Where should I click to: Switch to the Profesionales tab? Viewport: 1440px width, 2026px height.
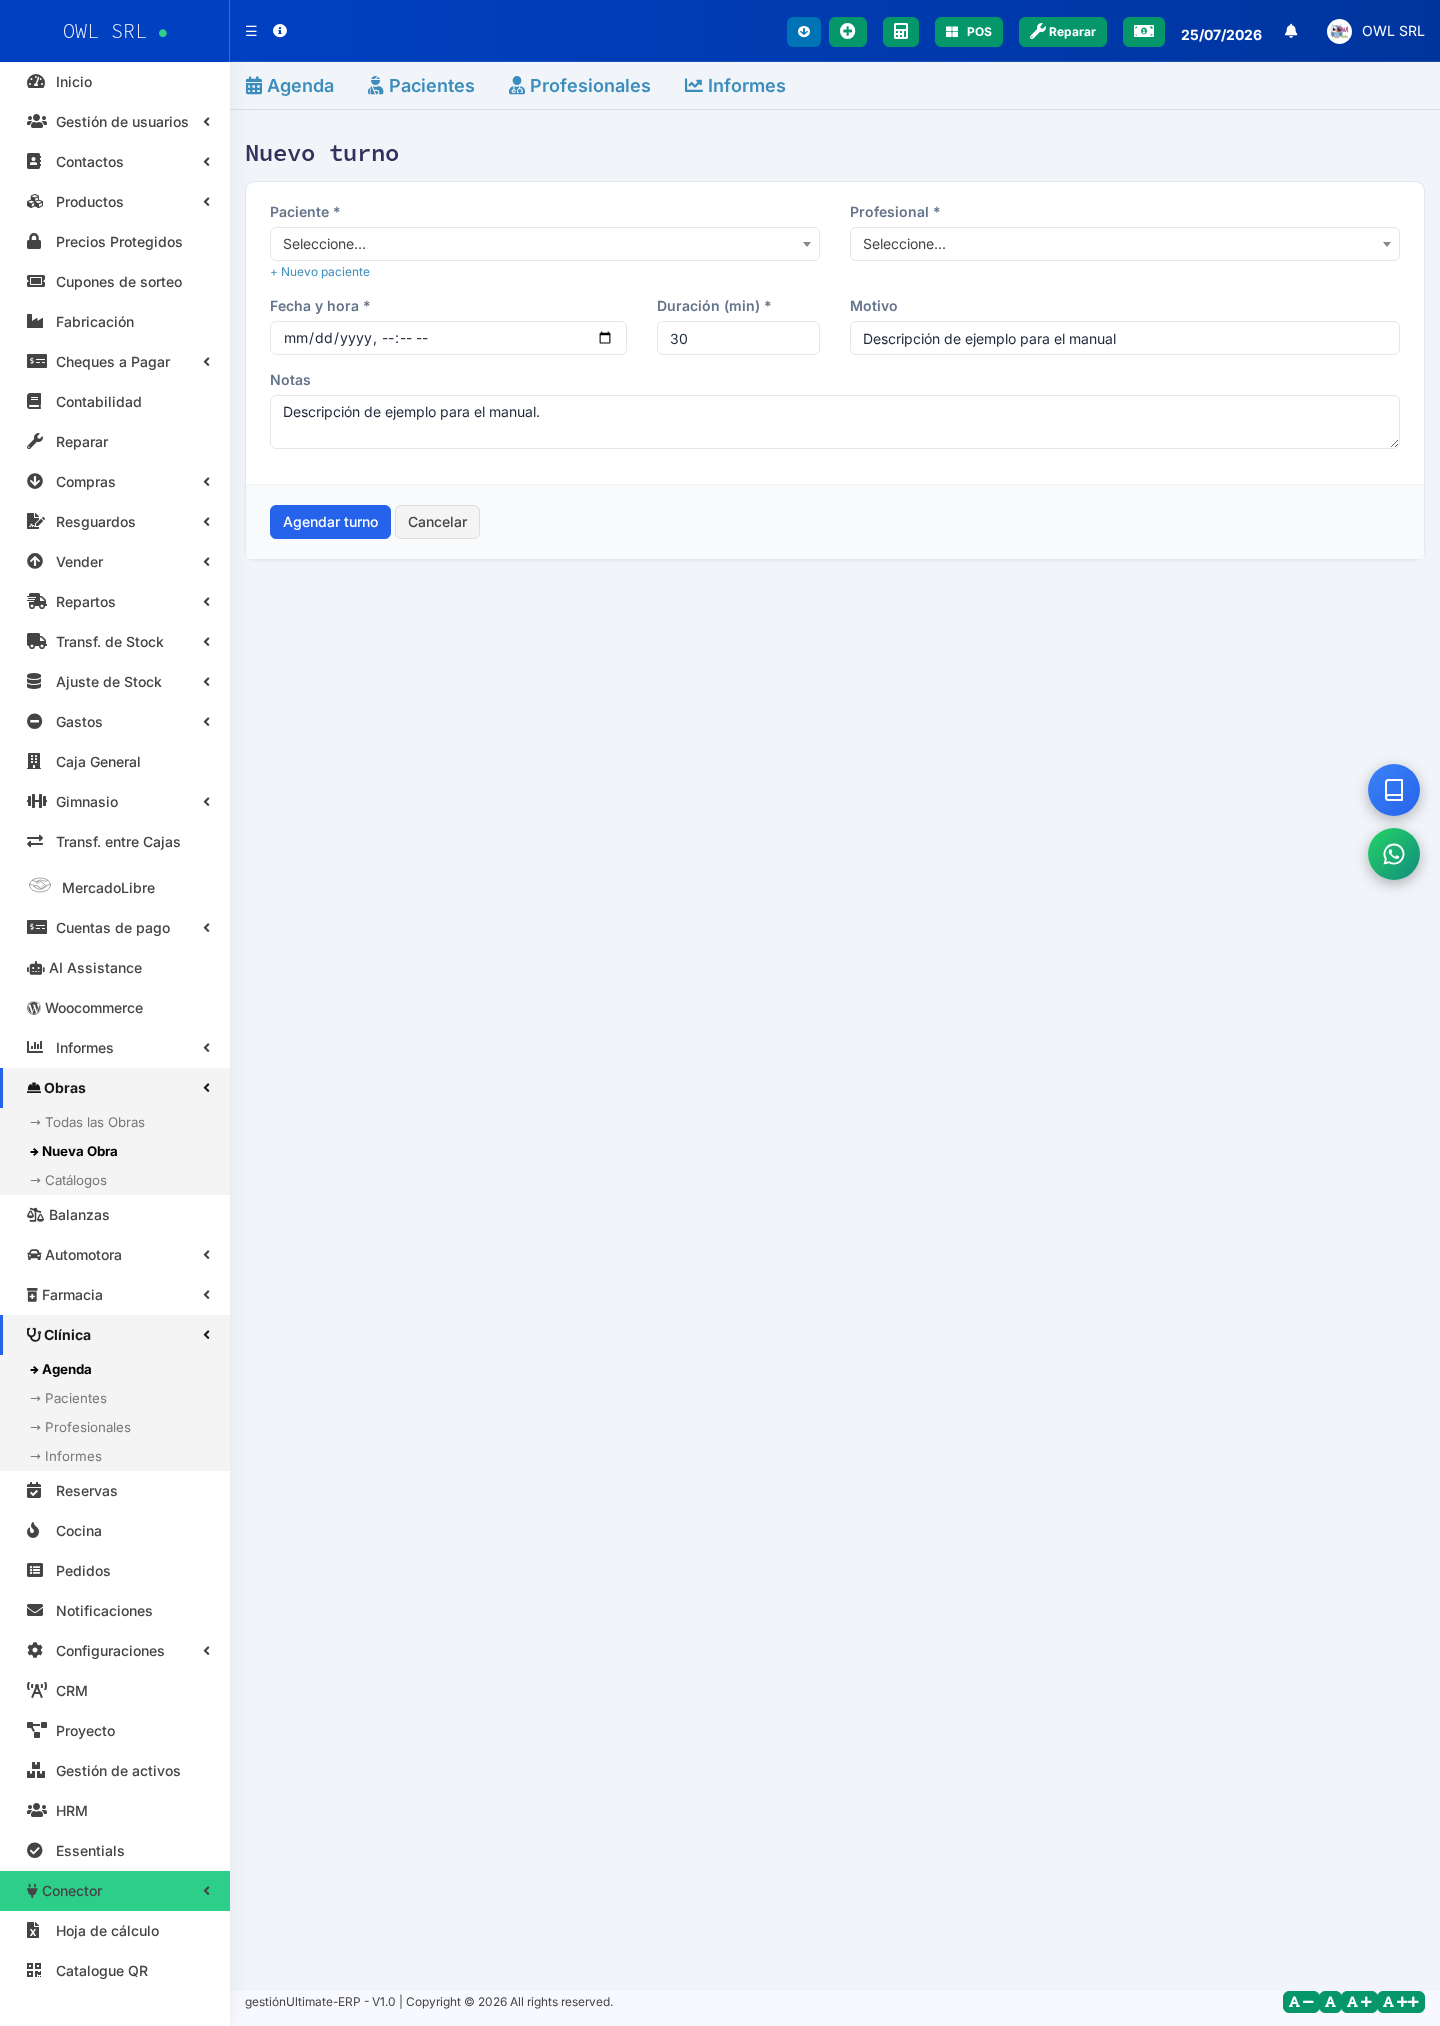point(580,86)
